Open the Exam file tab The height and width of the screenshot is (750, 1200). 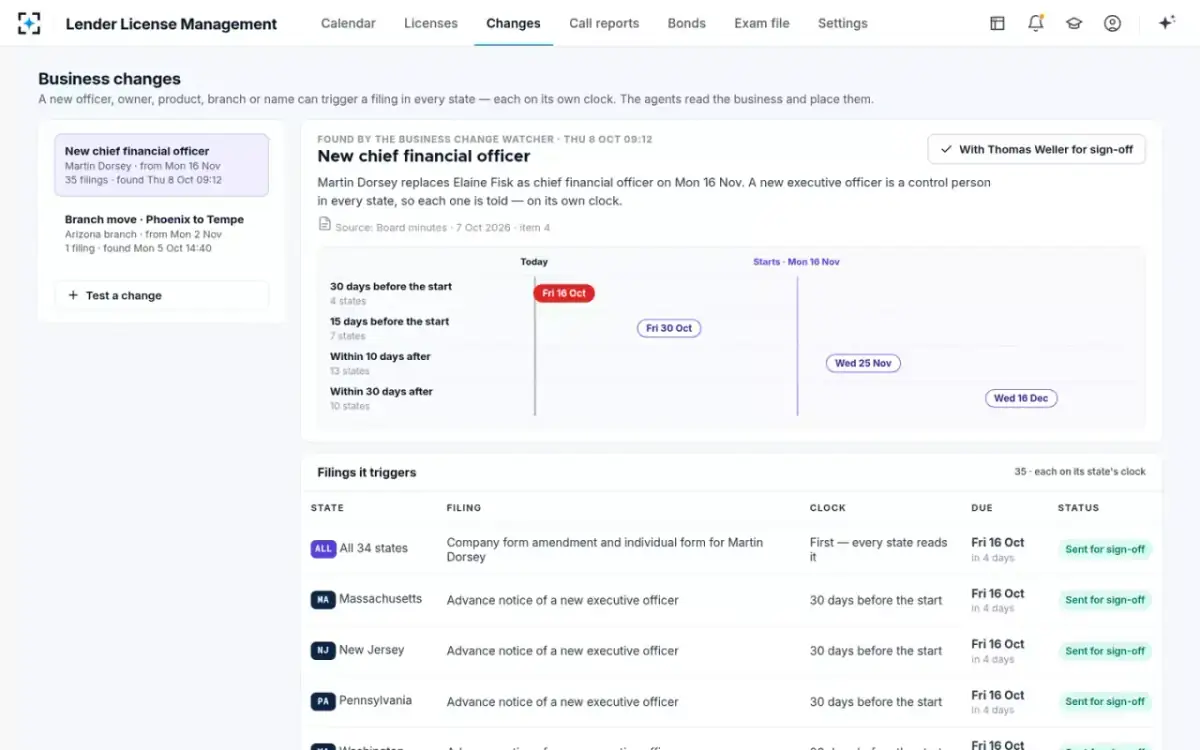(762, 23)
